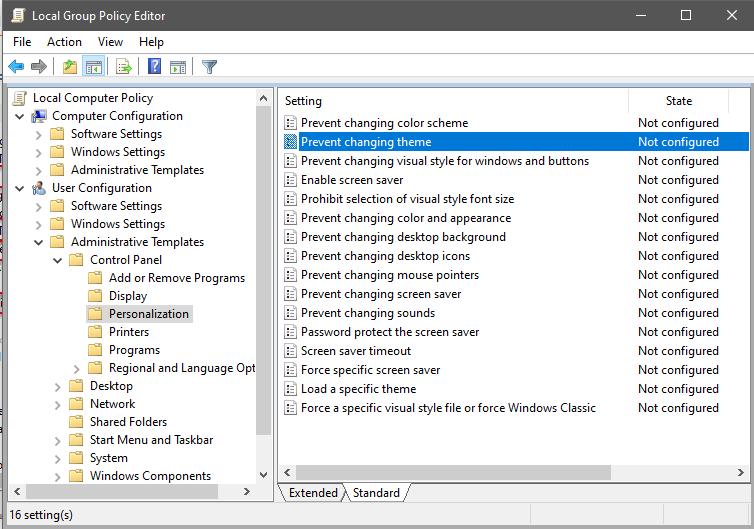Expand the Windows Components tree node
Viewport: 754px width, 529px height.
(58, 476)
